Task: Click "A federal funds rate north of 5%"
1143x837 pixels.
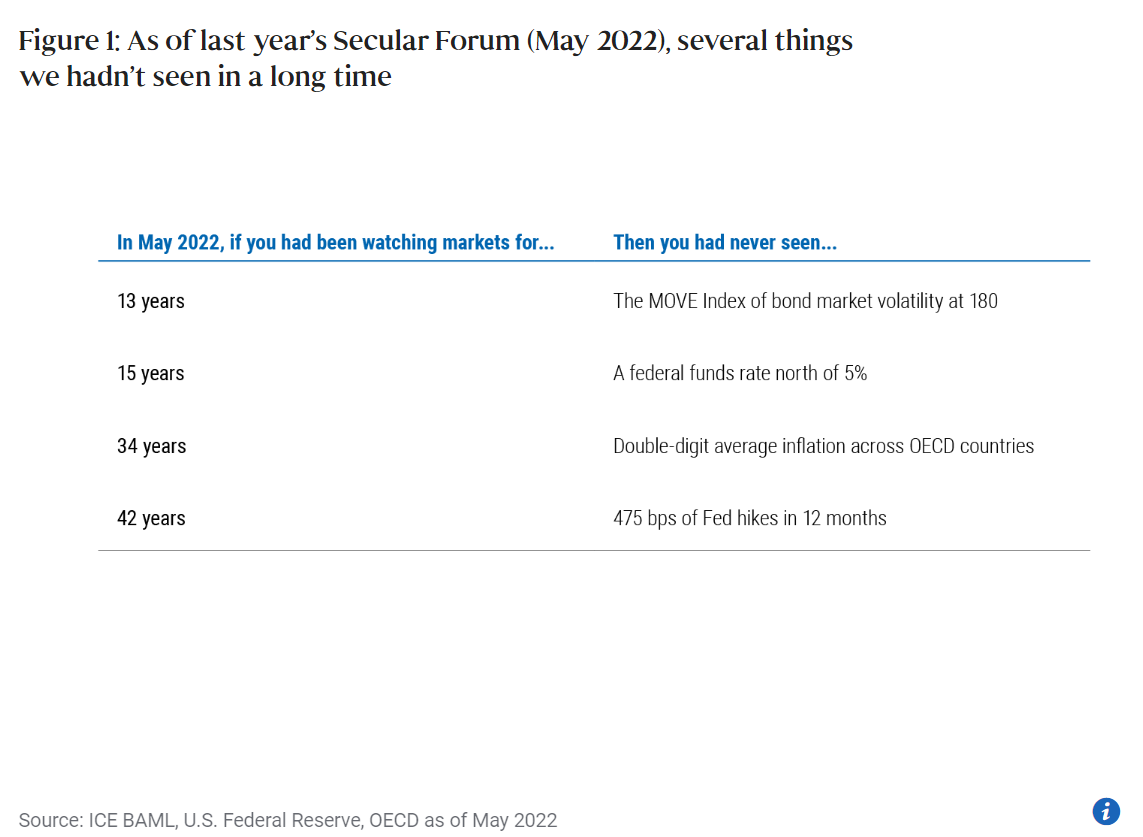Action: [x=740, y=373]
